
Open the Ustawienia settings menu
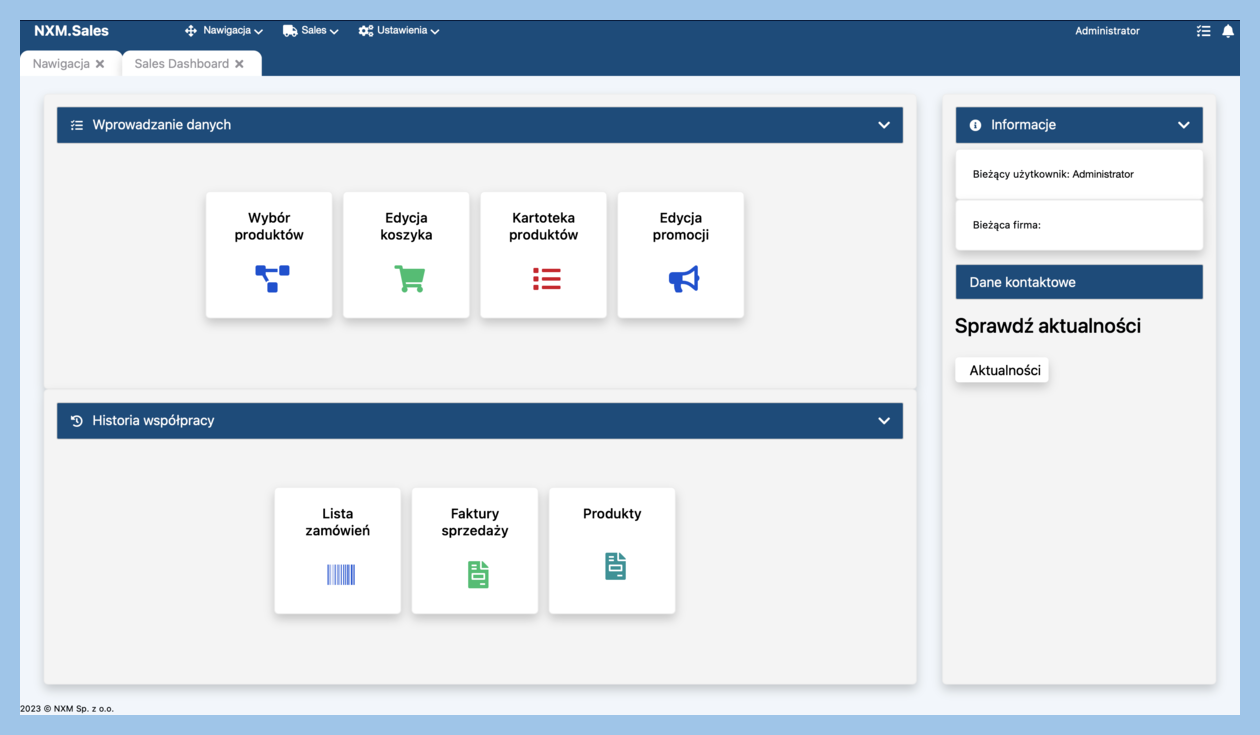tap(399, 31)
